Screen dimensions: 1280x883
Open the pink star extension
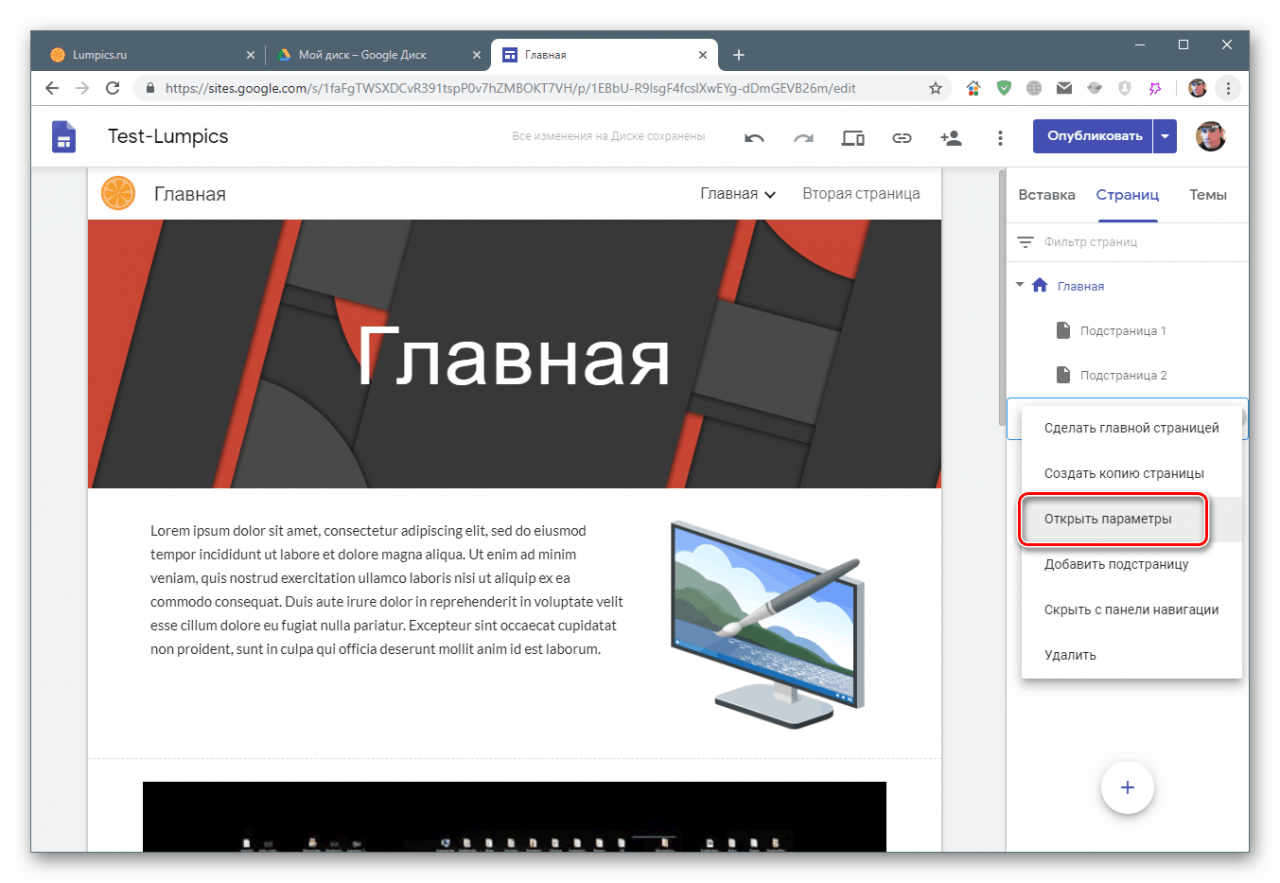(x=1155, y=88)
